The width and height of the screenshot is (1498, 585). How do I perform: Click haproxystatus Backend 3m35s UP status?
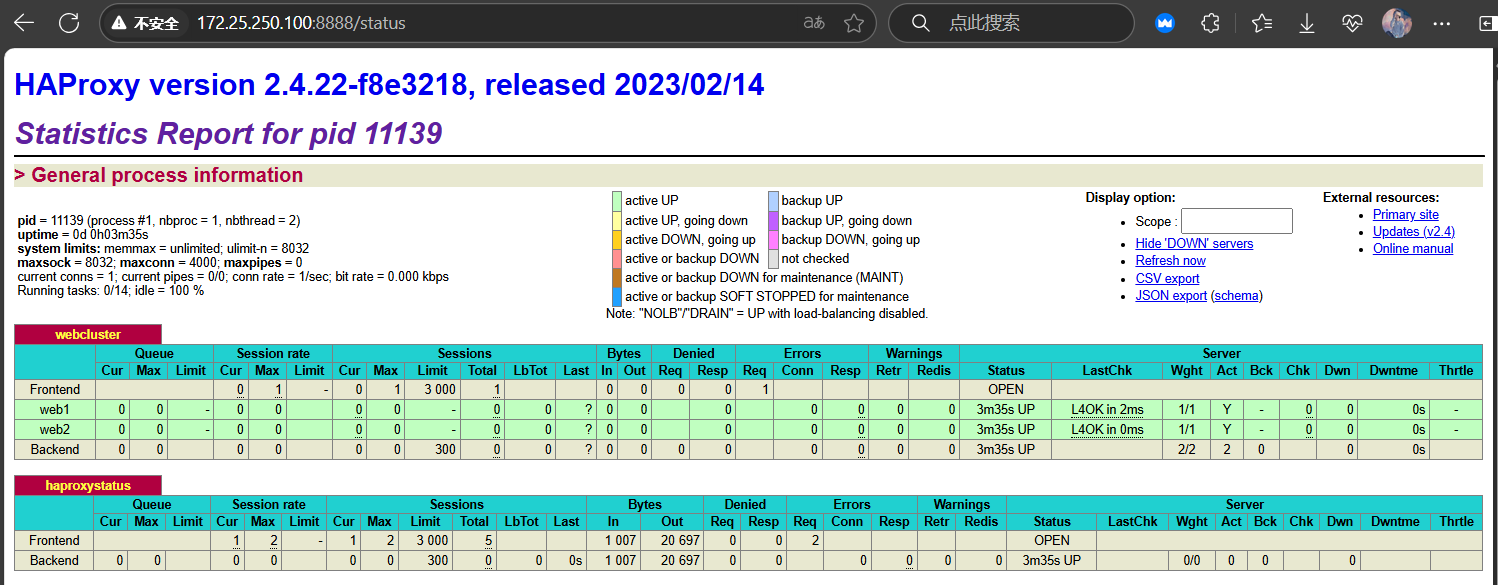click(1052, 560)
